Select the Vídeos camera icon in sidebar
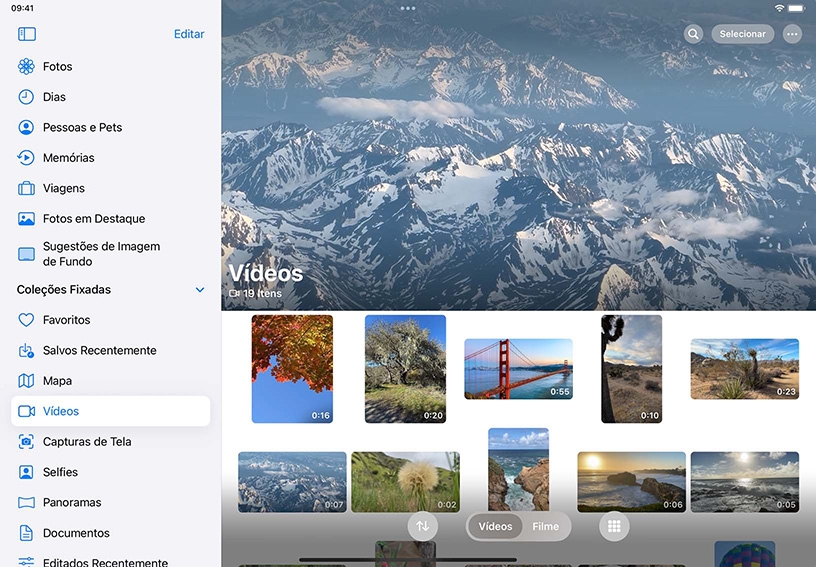 pyautogui.click(x=26, y=411)
